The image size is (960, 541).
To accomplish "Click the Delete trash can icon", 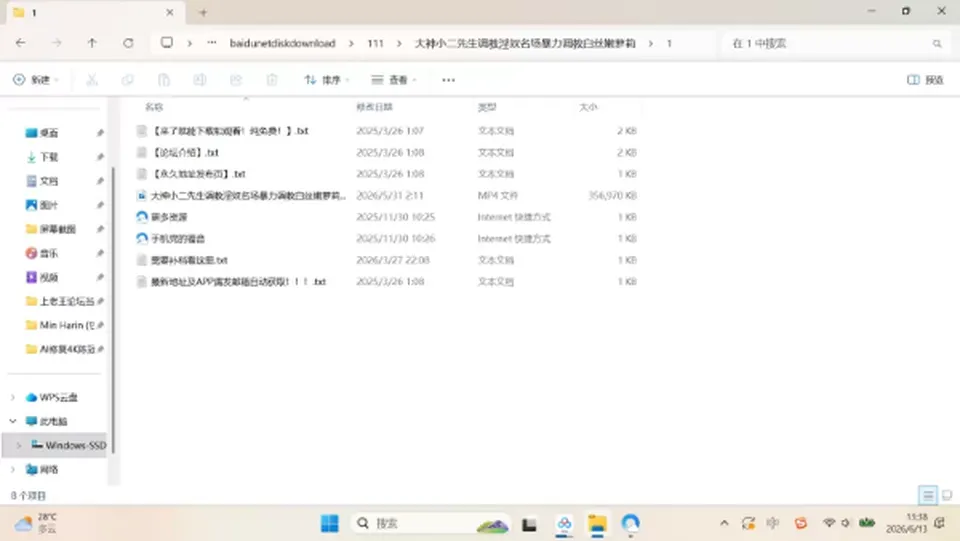I will pyautogui.click(x=272, y=80).
